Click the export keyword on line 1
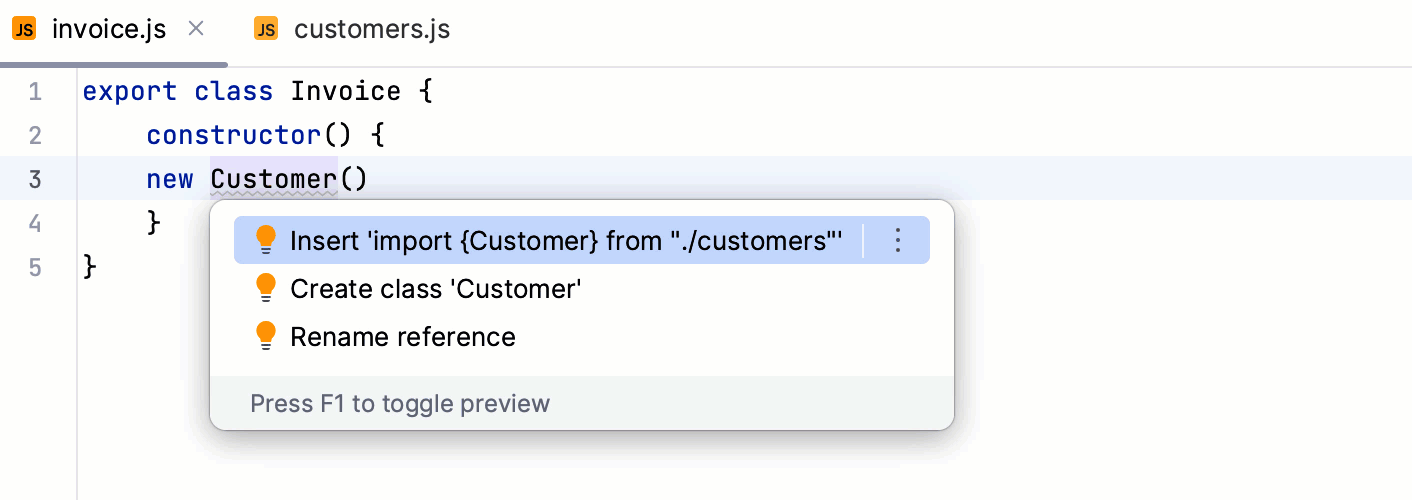 130,92
